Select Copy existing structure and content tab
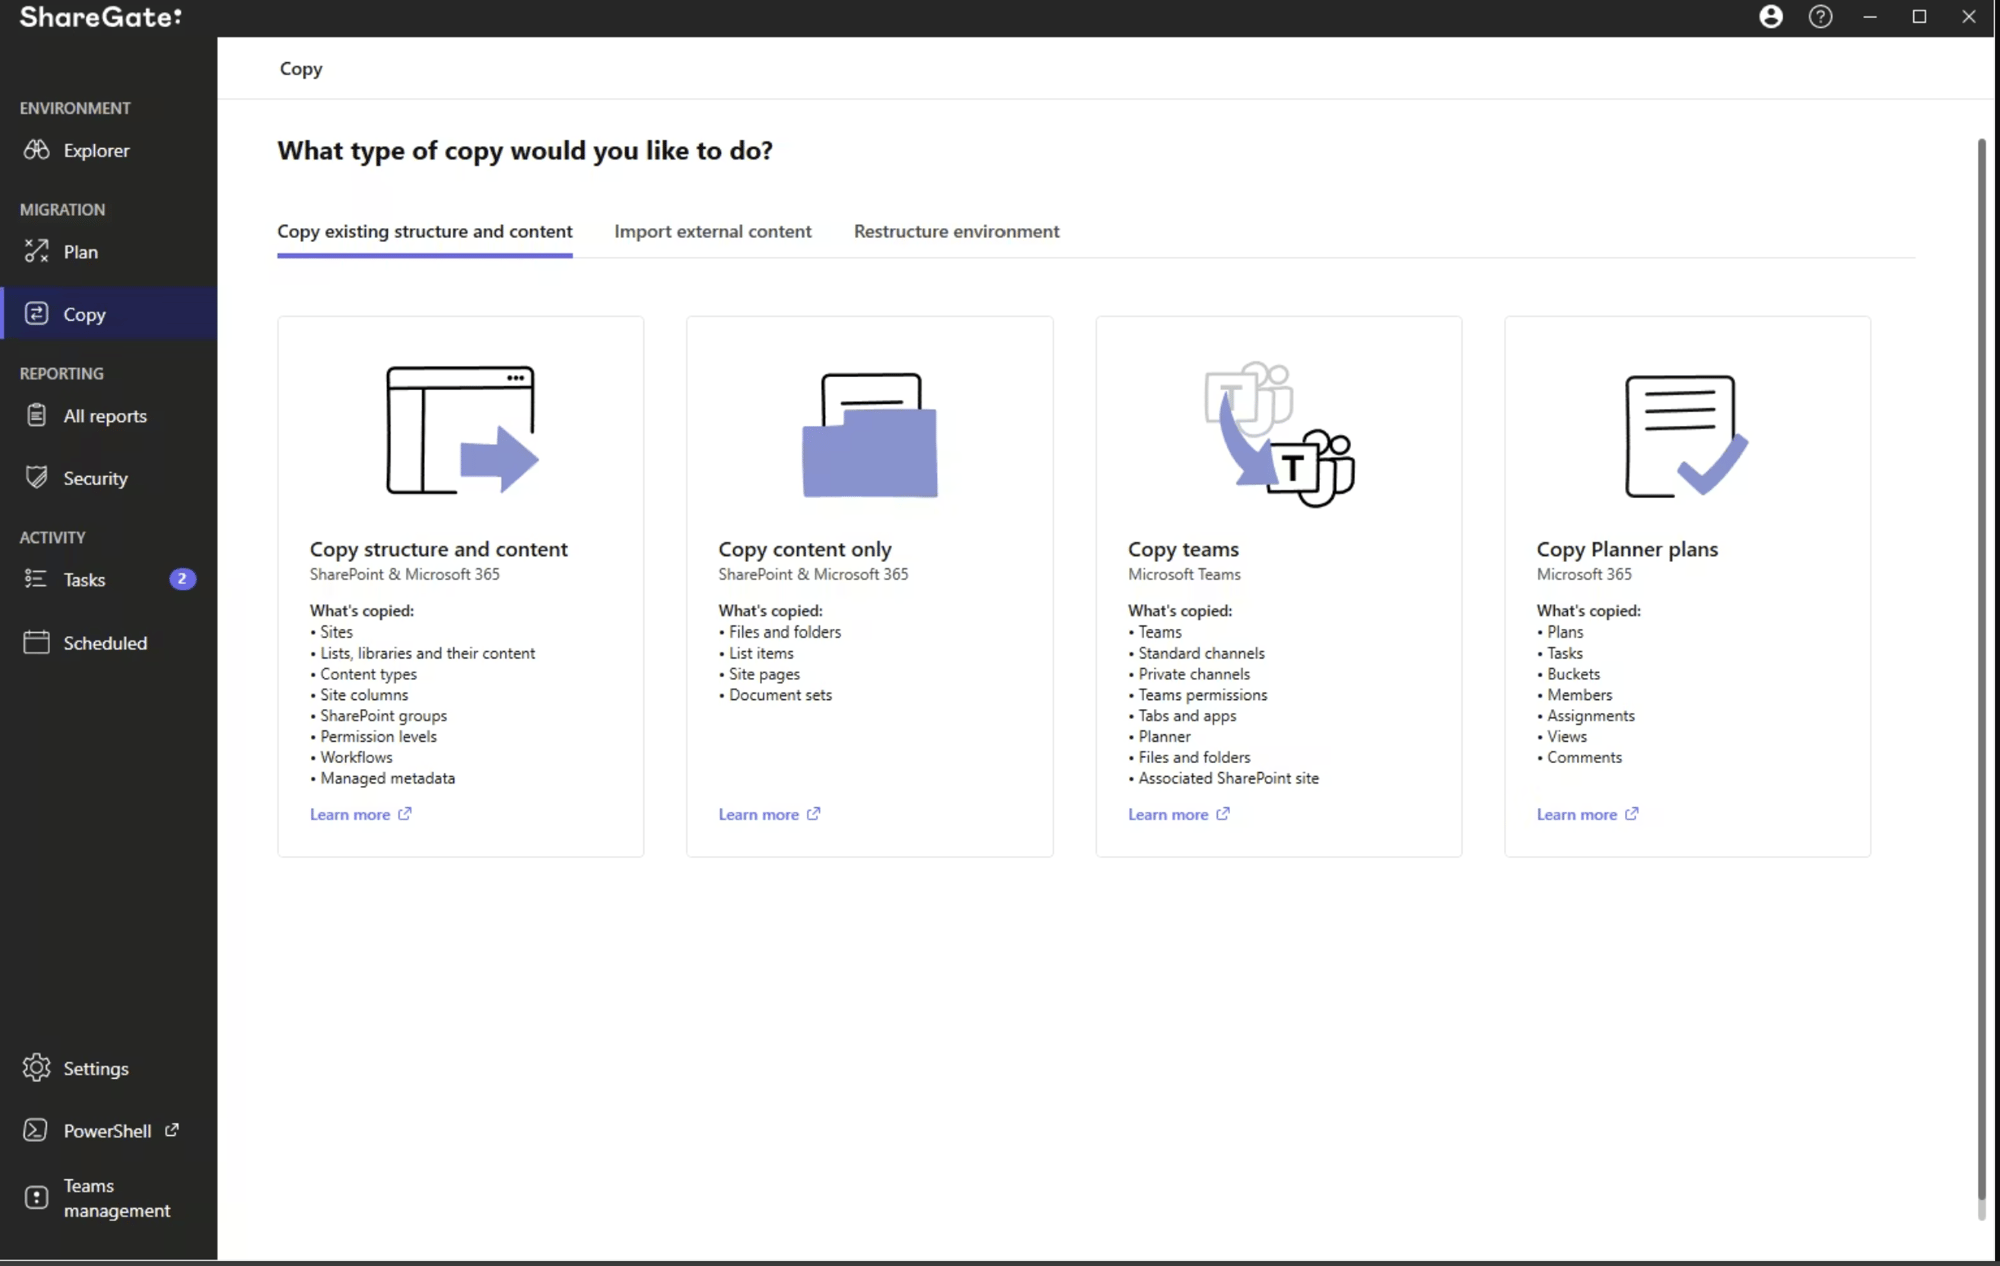 pos(424,231)
